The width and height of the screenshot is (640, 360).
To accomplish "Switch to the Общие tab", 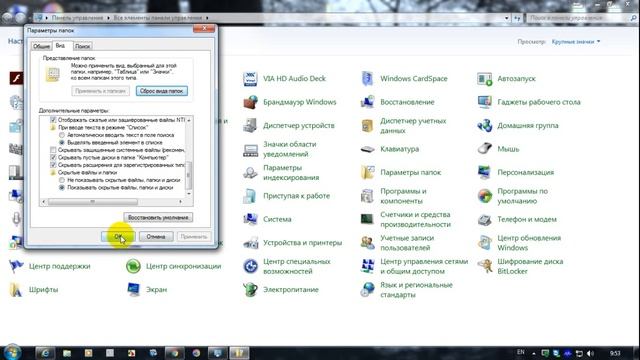I will pos(41,47).
